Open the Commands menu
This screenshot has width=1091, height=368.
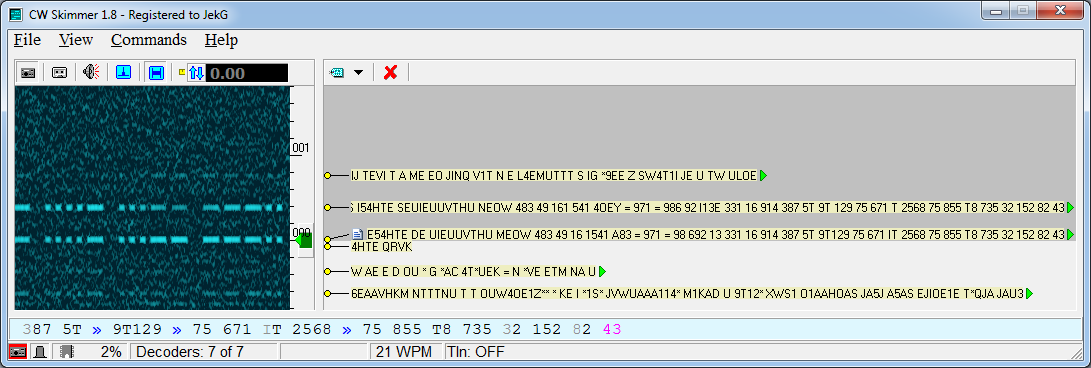tap(149, 40)
